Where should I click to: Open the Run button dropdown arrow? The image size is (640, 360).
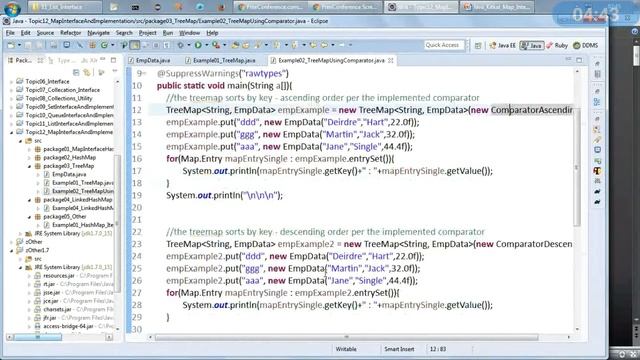206,45
